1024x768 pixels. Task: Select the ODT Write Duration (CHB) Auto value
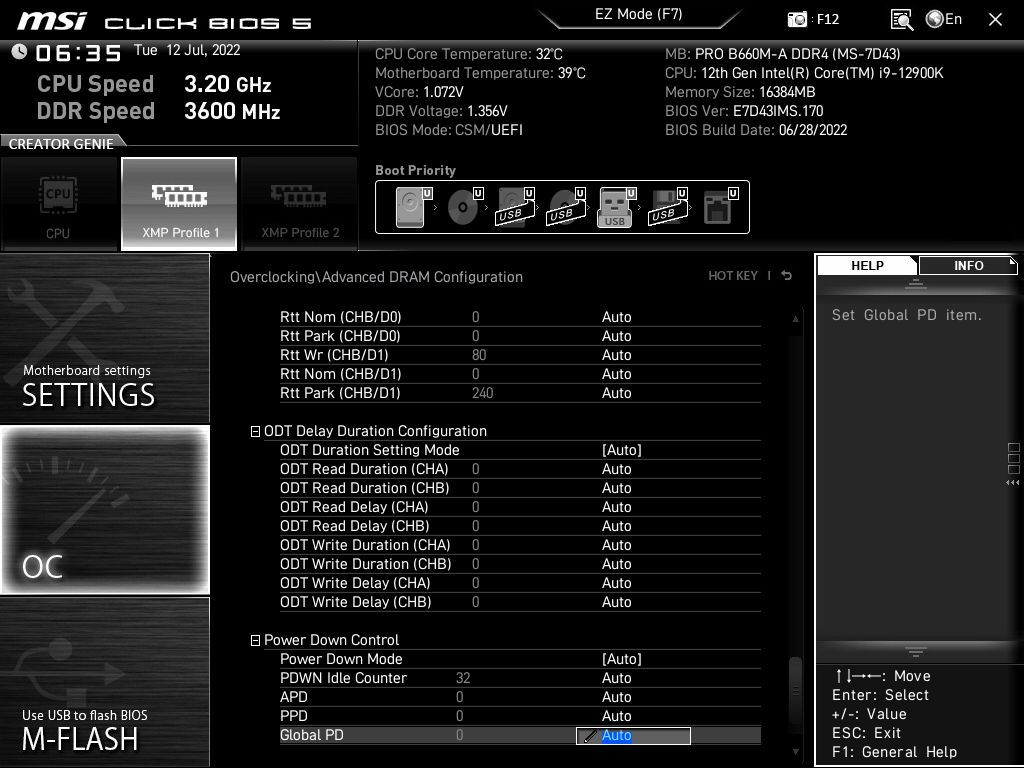(x=616, y=564)
